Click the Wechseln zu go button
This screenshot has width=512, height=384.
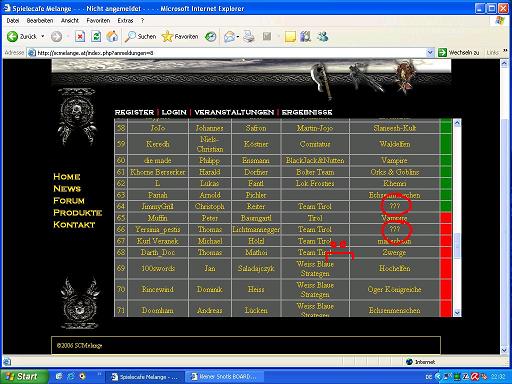(459, 53)
